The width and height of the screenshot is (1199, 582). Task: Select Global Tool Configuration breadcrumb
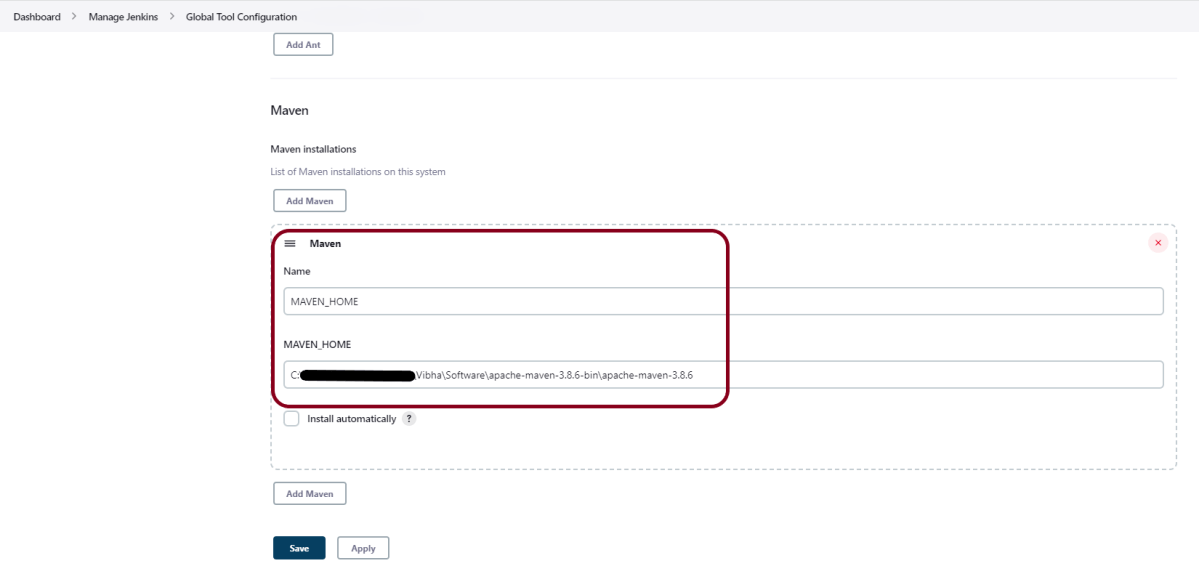point(241,17)
